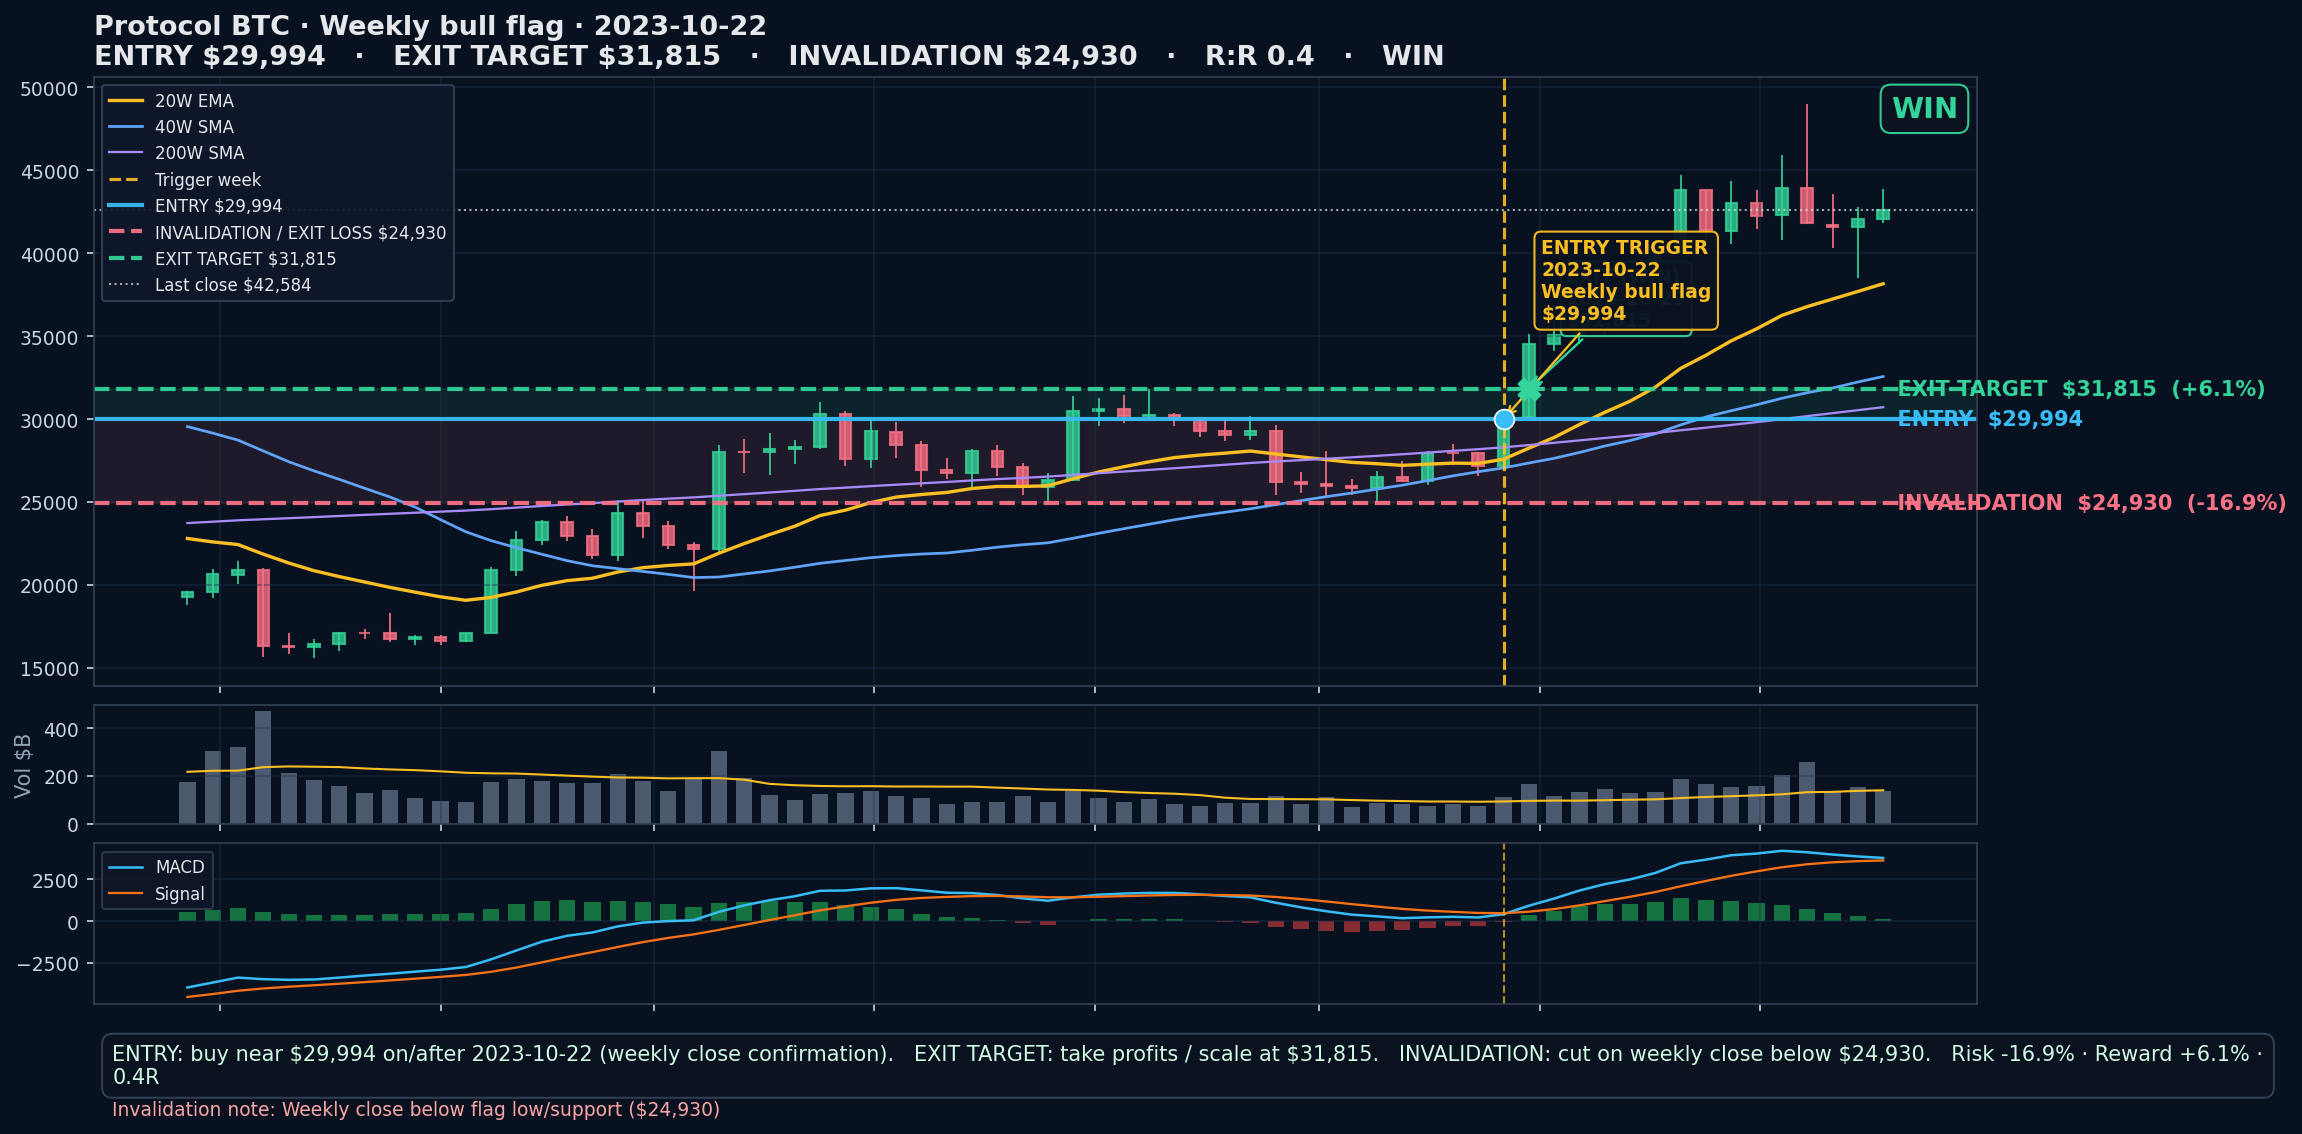Screen dimensions: 2302x1134
Task: Click the −2500 MACD axis tick
Action: 49,964
